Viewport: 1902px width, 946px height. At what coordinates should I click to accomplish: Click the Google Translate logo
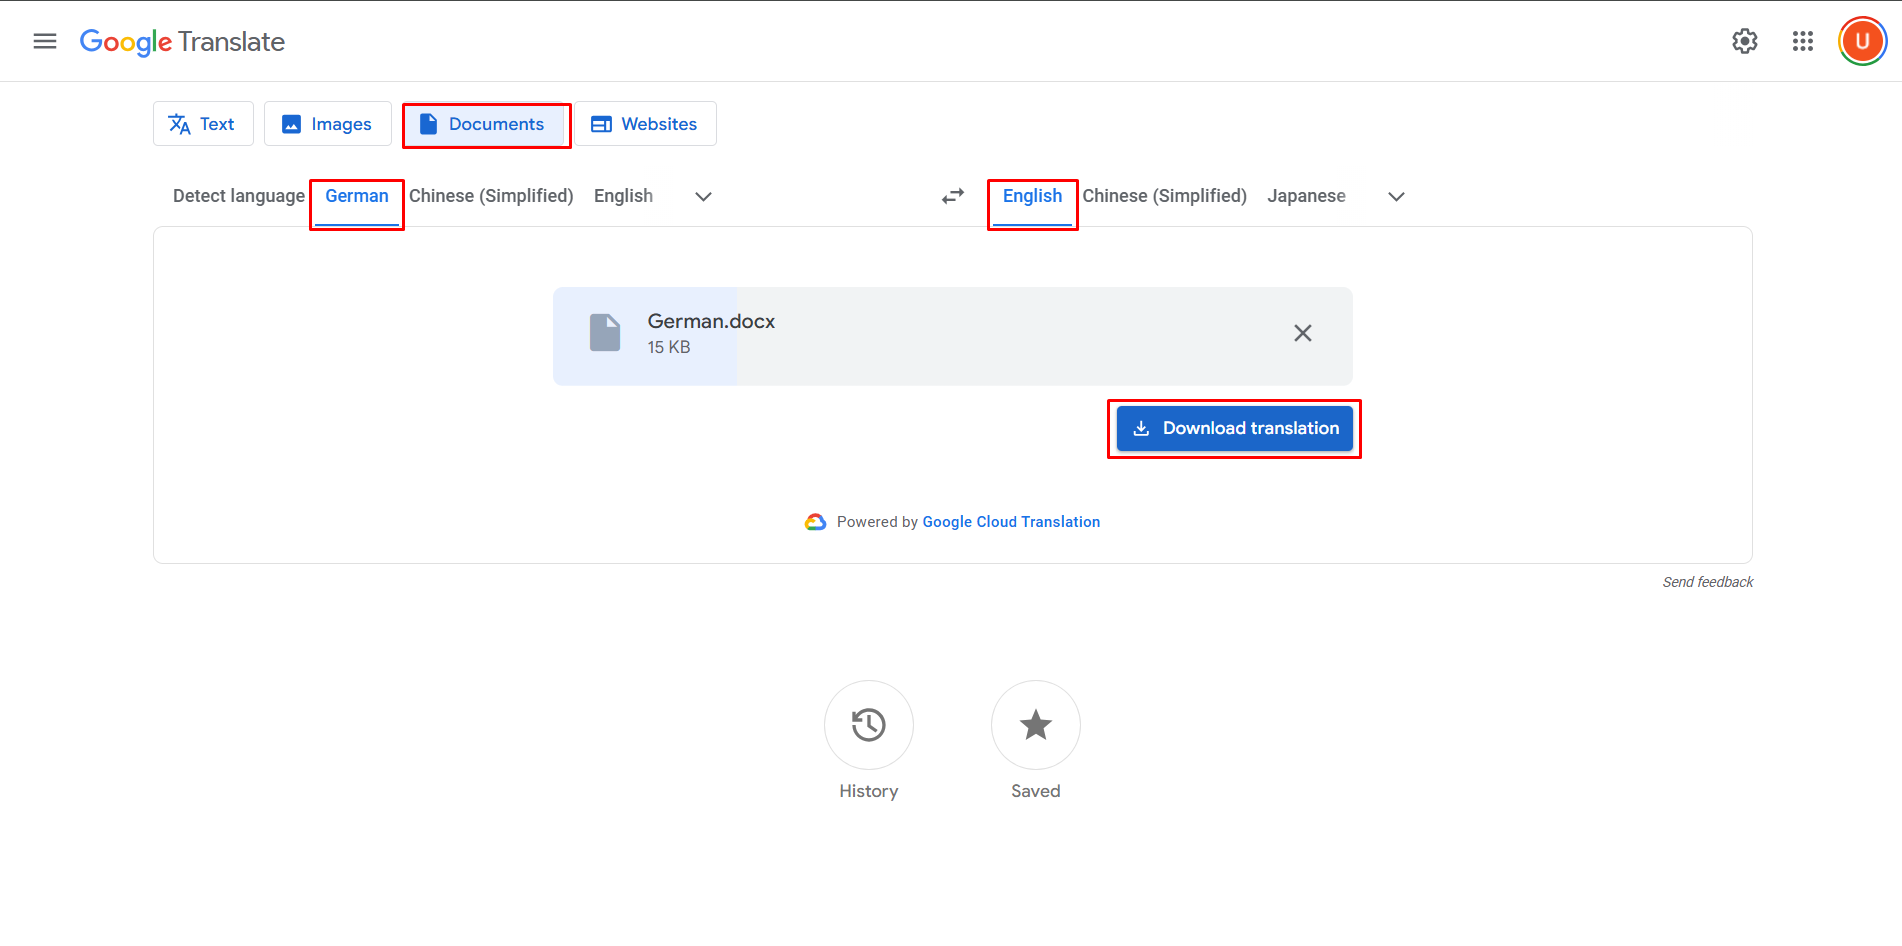point(182,42)
